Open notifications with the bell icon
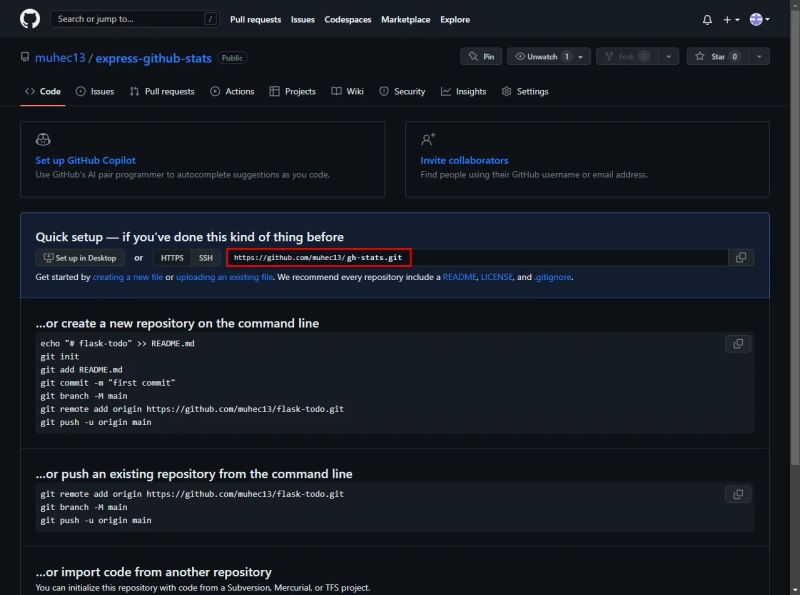Image resolution: width=800 pixels, height=595 pixels. (x=705, y=18)
